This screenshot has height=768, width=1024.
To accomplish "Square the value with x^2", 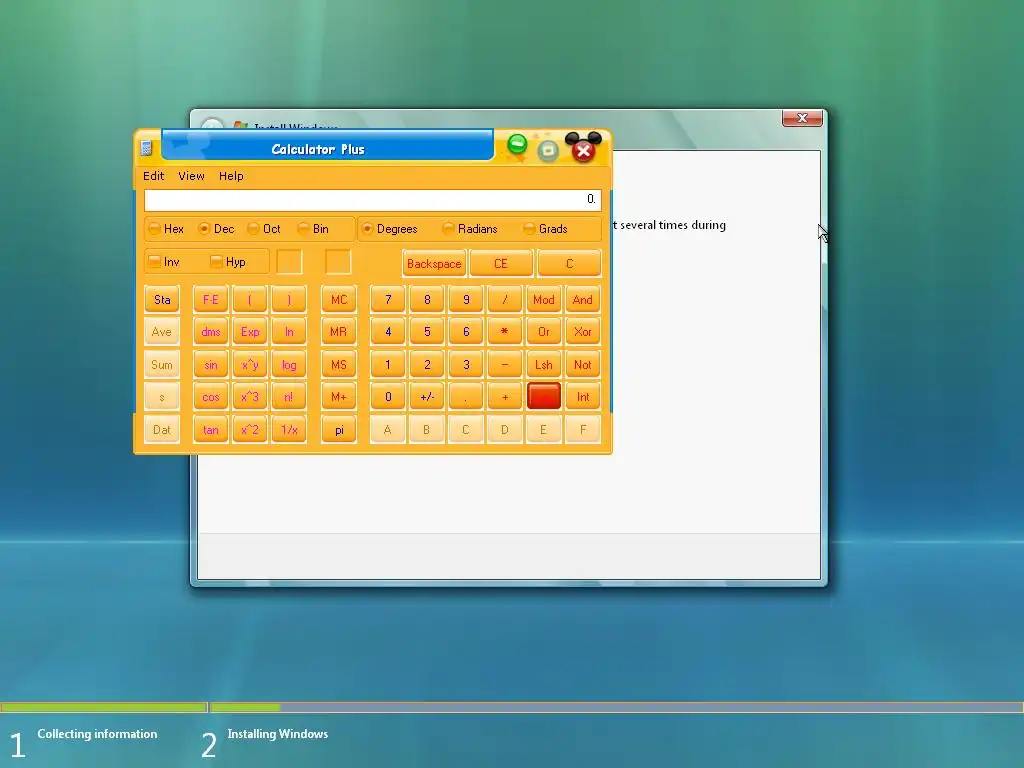I will click(x=249, y=430).
